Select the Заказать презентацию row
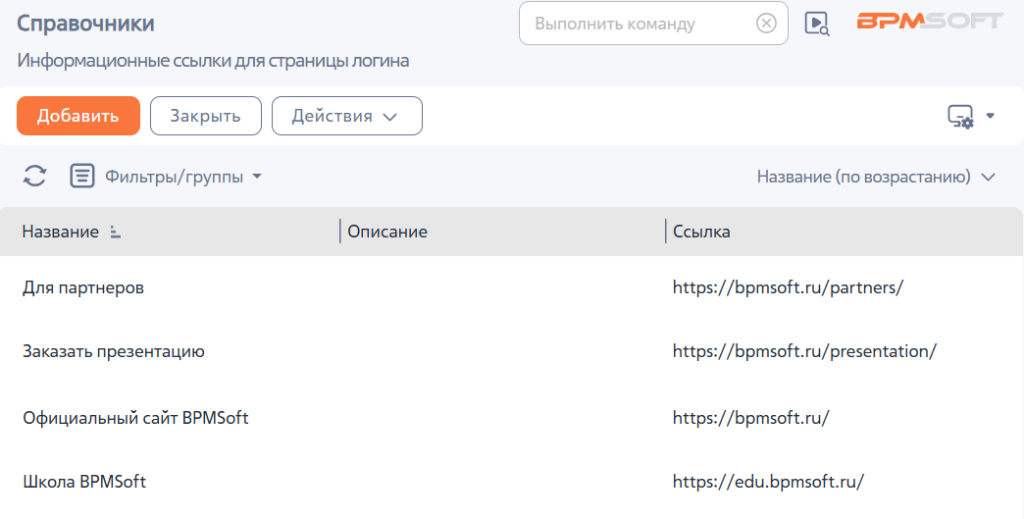 511,351
